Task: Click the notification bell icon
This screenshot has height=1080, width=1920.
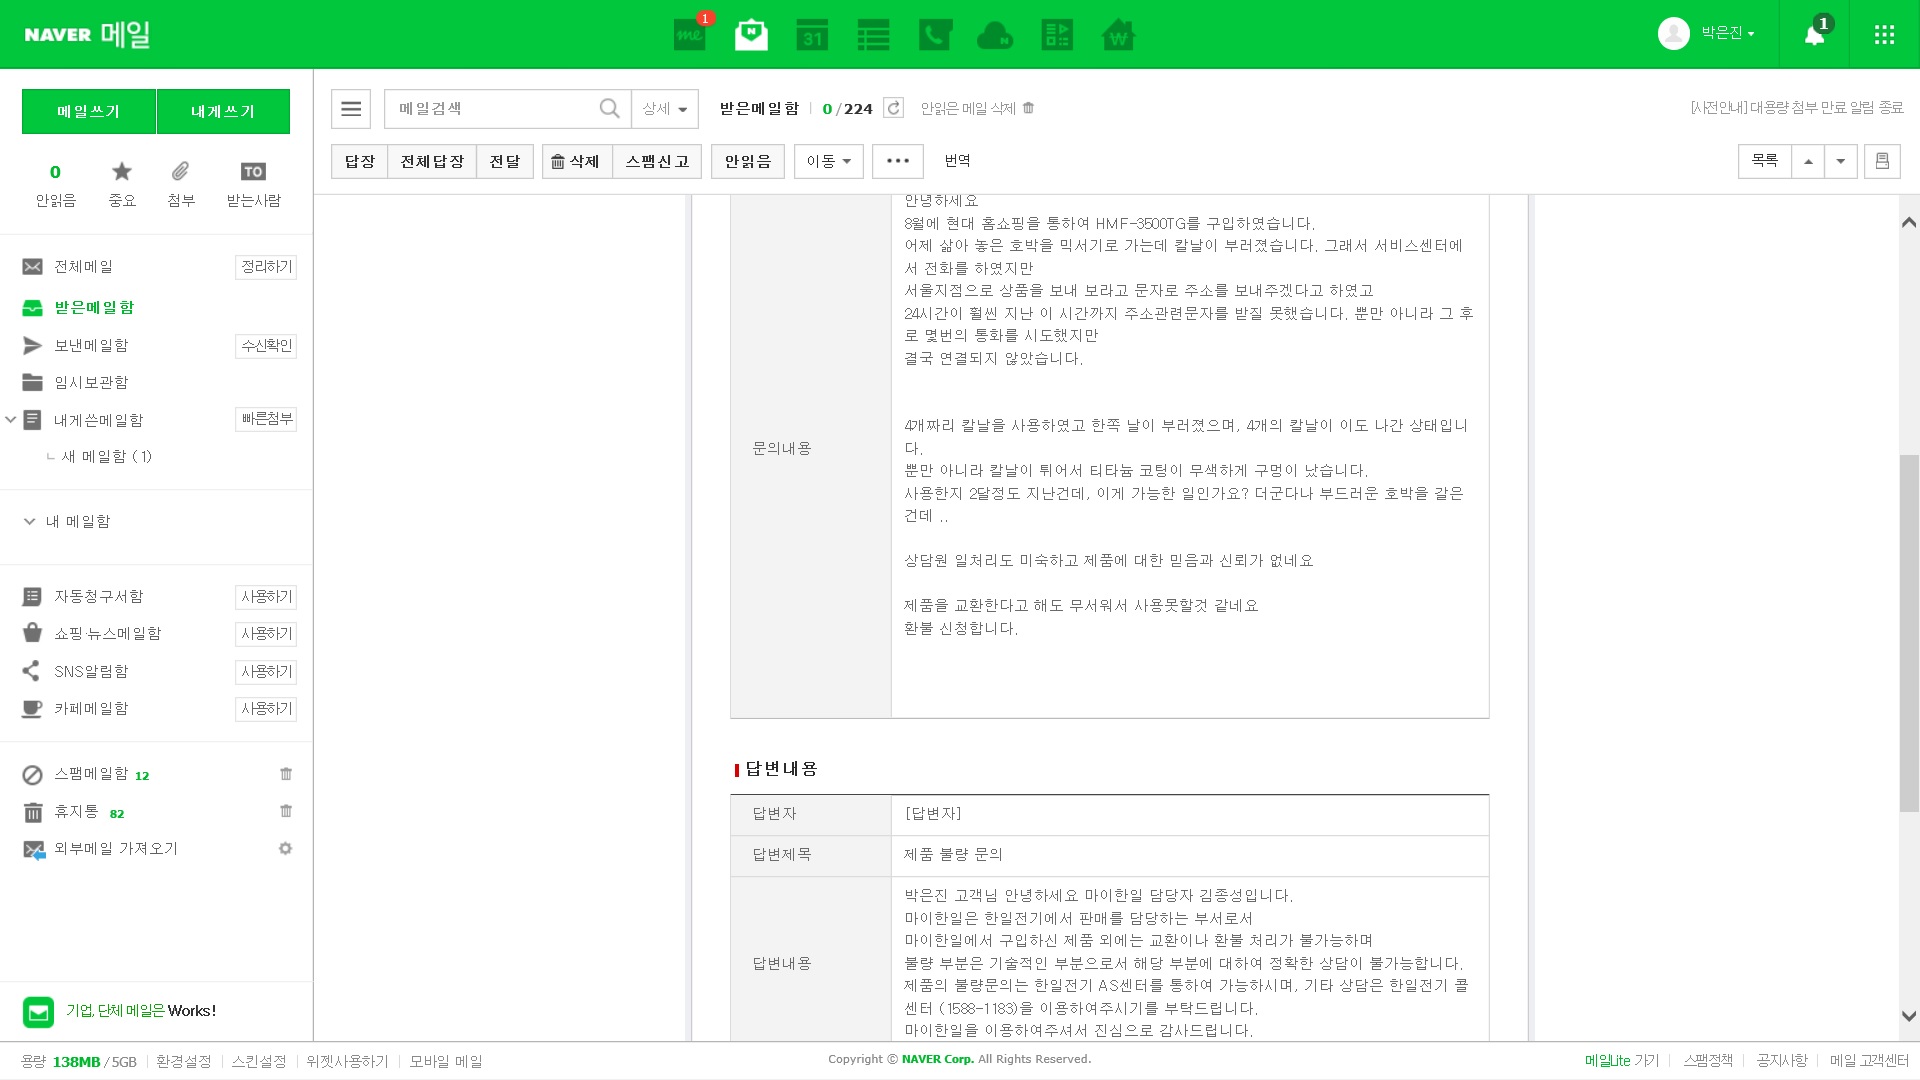Action: 1814,35
